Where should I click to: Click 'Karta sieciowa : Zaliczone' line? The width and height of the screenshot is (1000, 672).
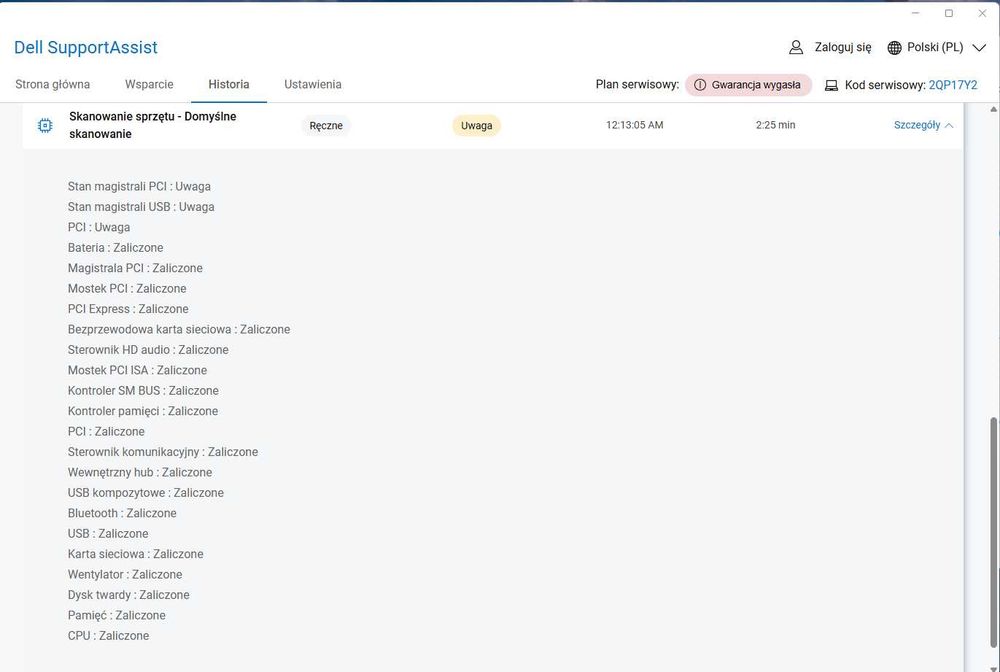[x=135, y=553]
